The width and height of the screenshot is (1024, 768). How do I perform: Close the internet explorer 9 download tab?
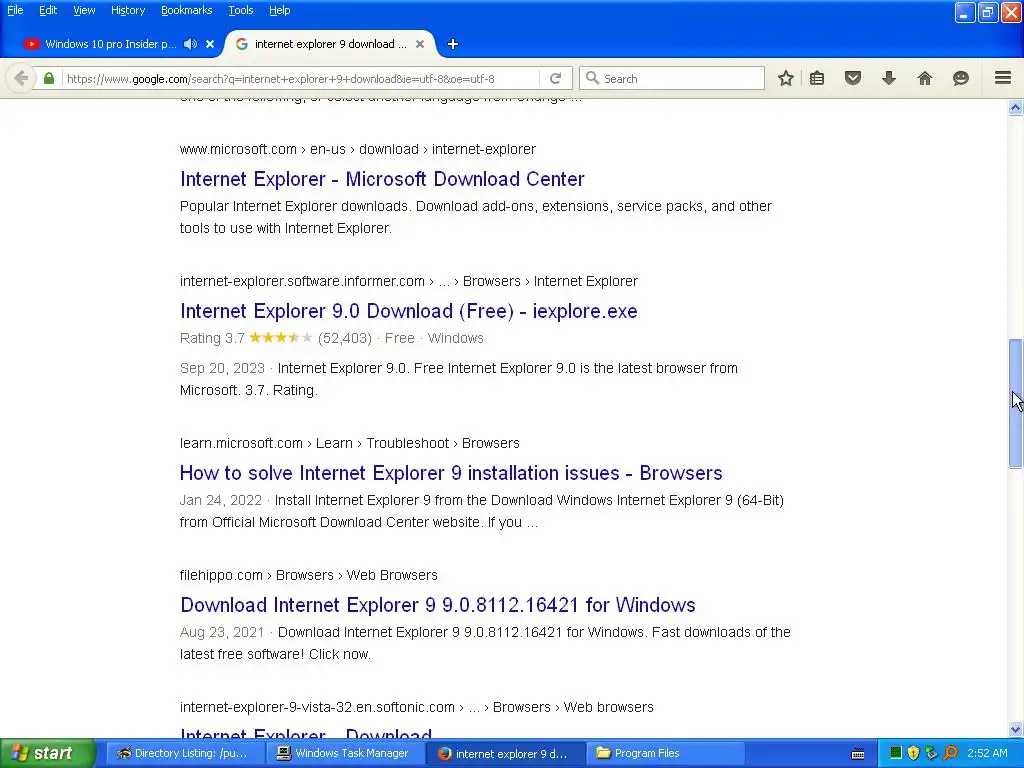coord(420,44)
